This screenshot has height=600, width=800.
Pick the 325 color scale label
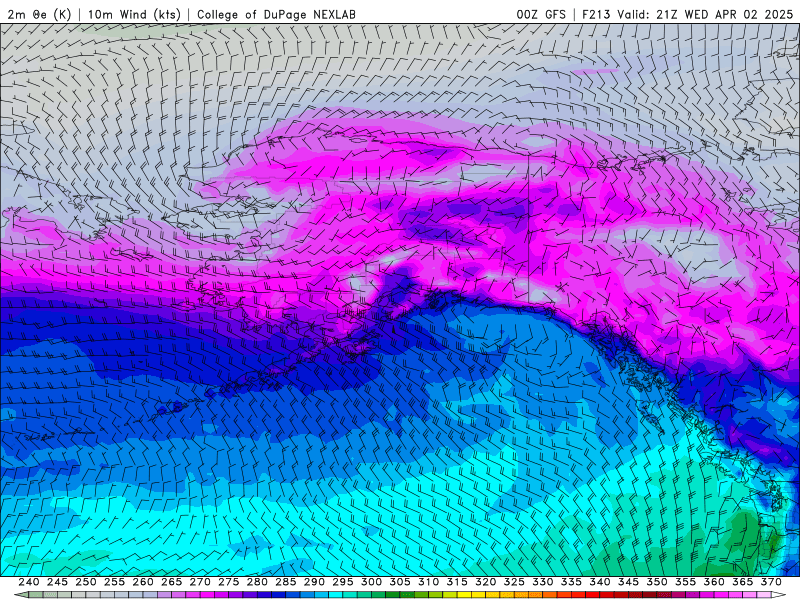tap(514, 582)
